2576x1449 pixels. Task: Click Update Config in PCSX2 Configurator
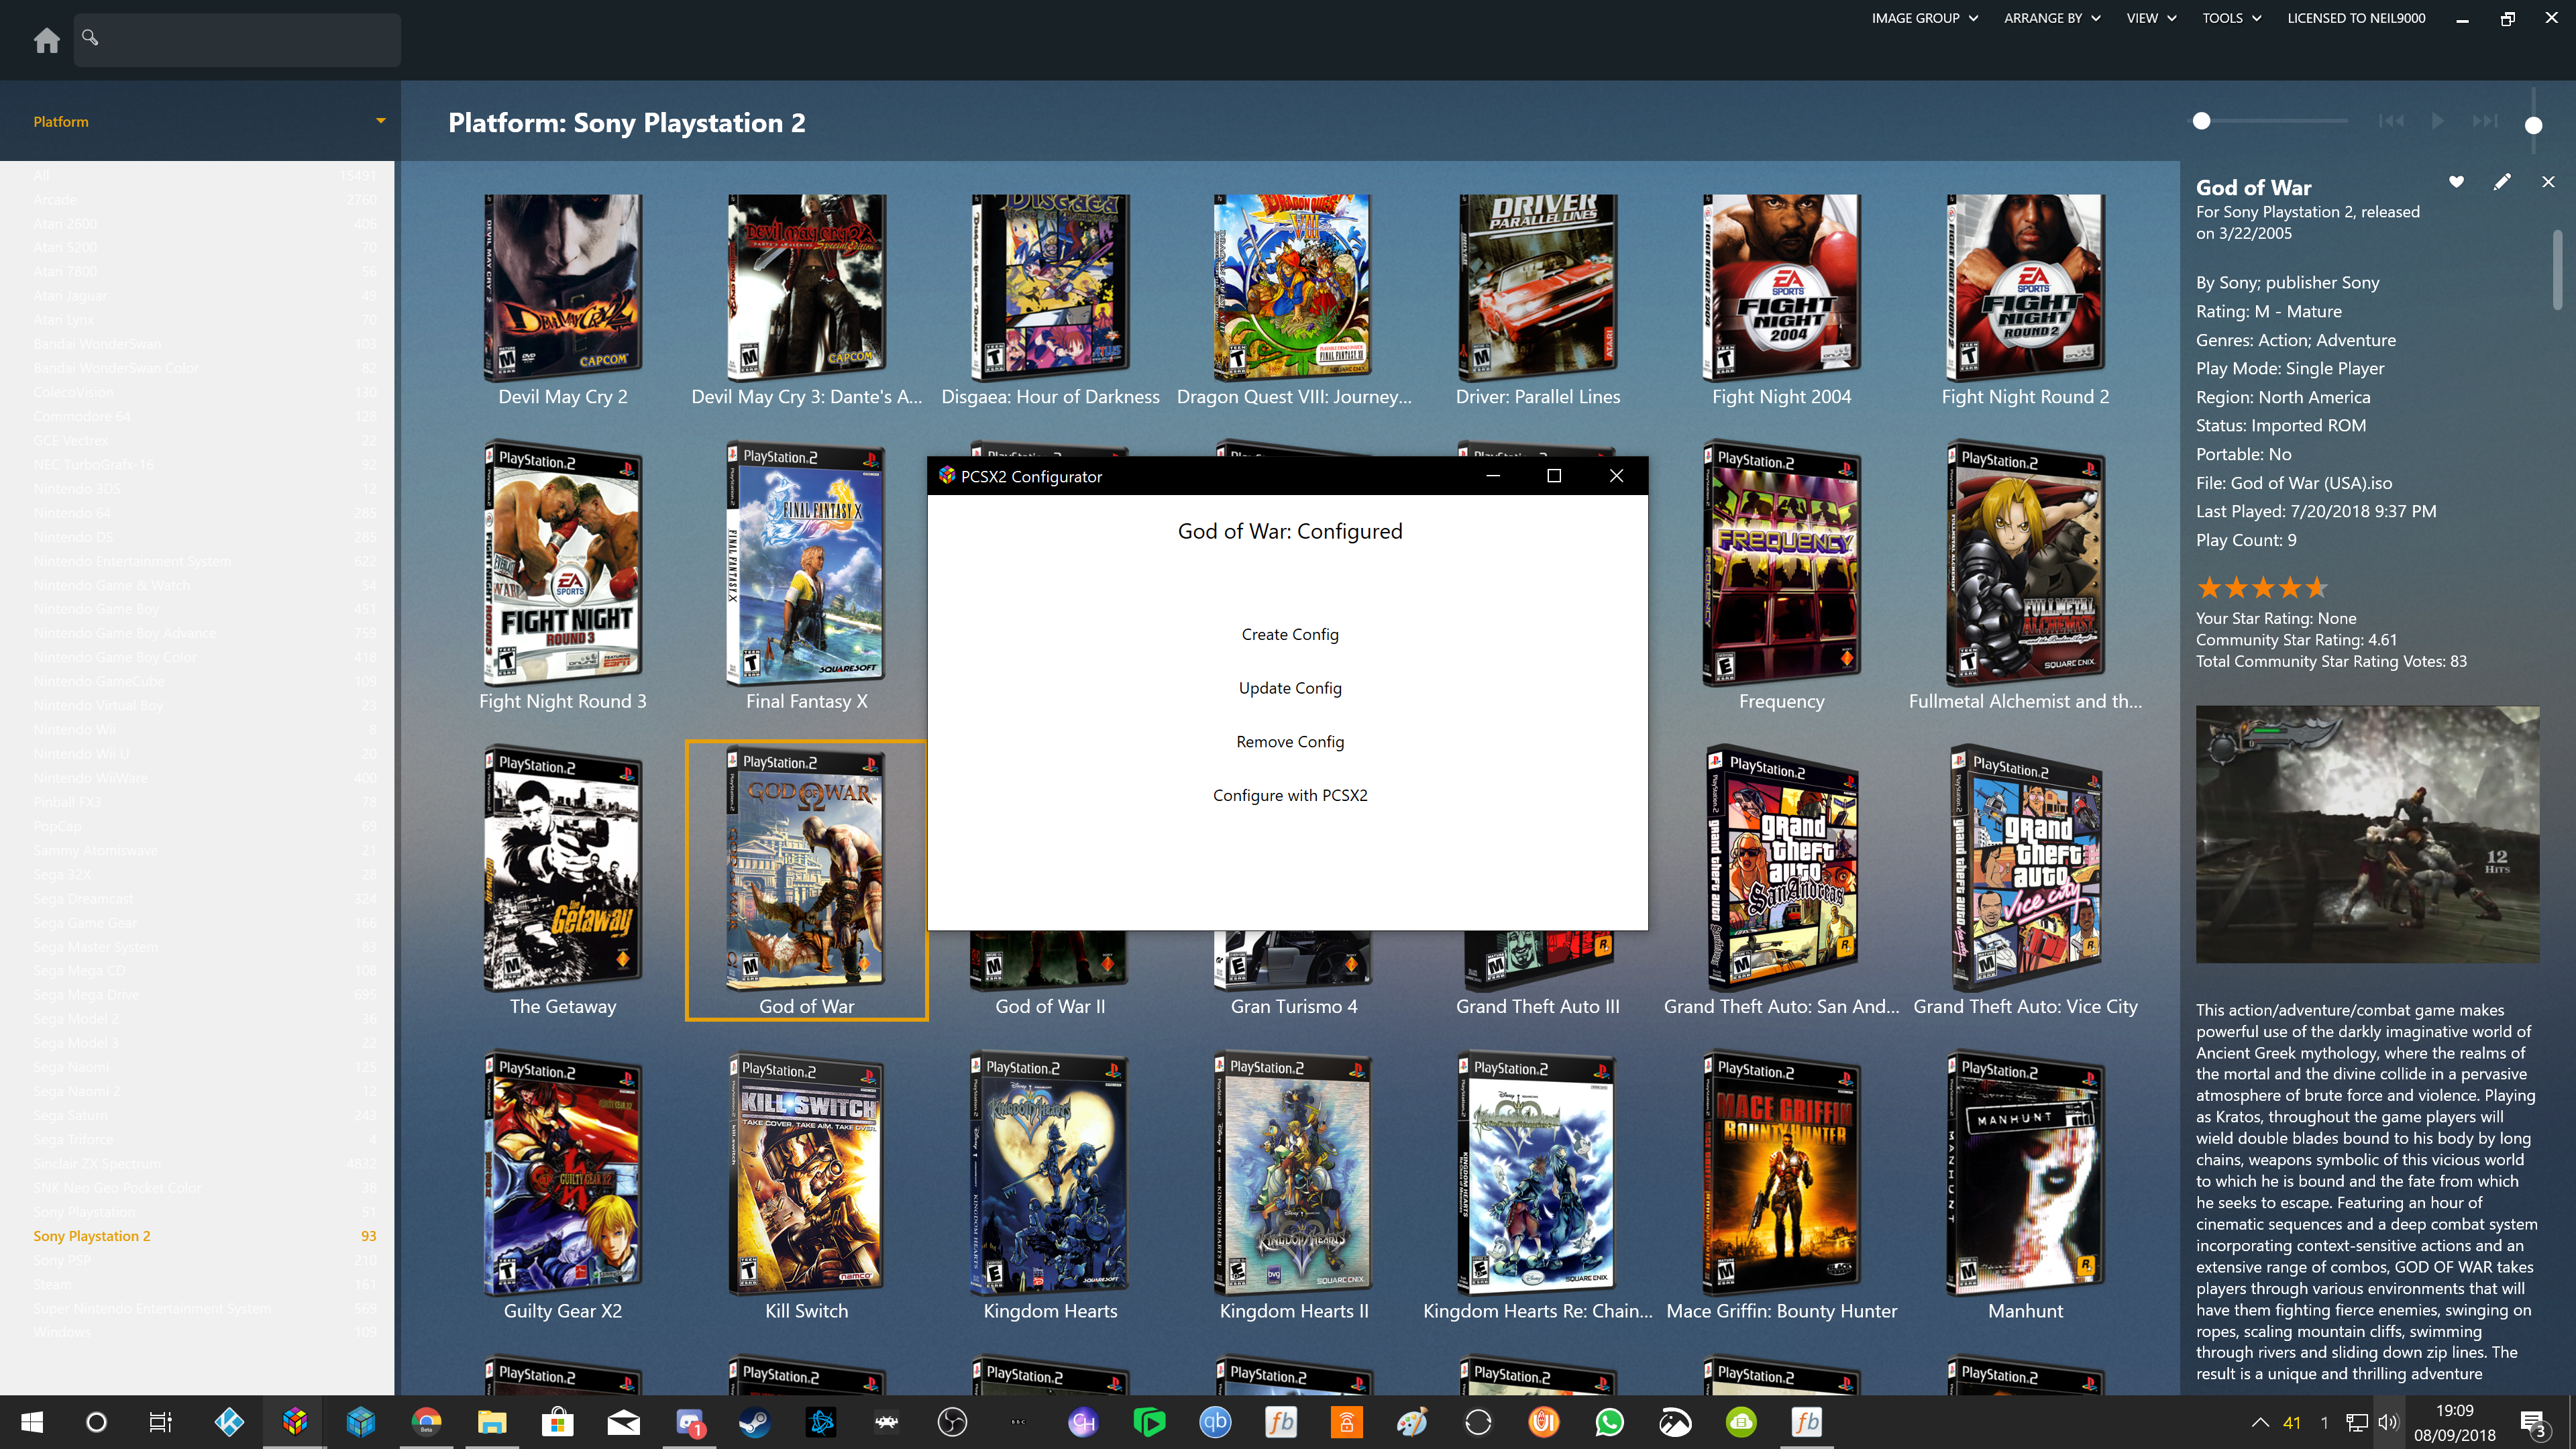point(1289,688)
